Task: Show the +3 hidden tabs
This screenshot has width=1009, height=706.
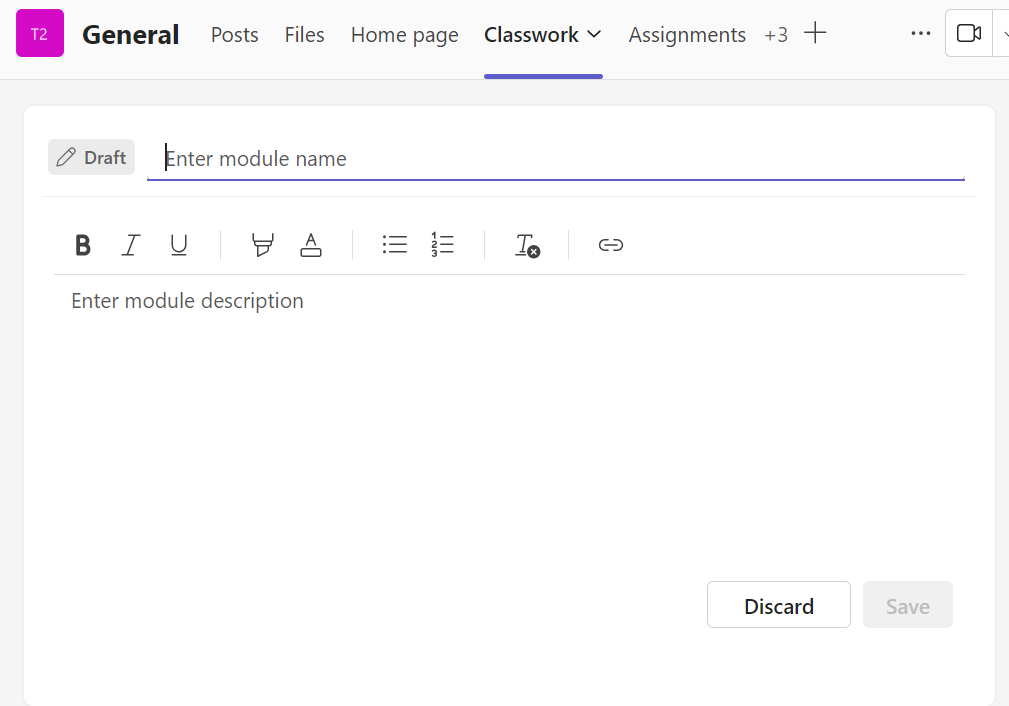Action: [x=776, y=35]
